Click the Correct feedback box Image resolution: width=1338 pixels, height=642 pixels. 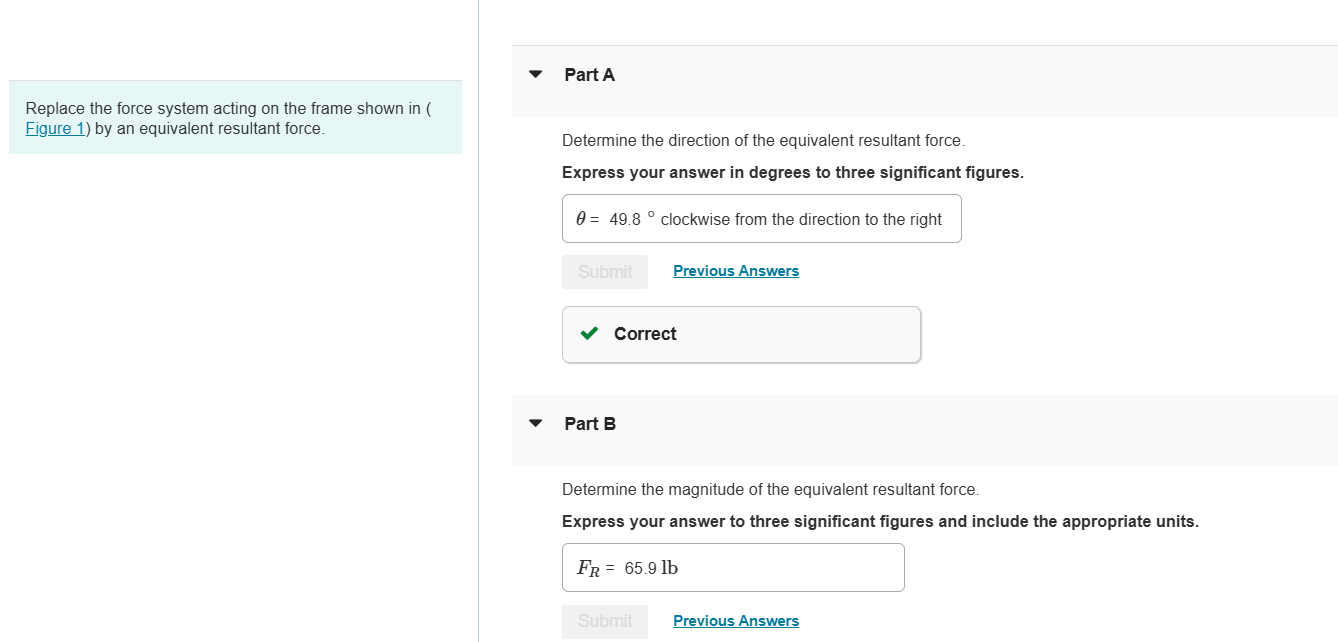740,333
